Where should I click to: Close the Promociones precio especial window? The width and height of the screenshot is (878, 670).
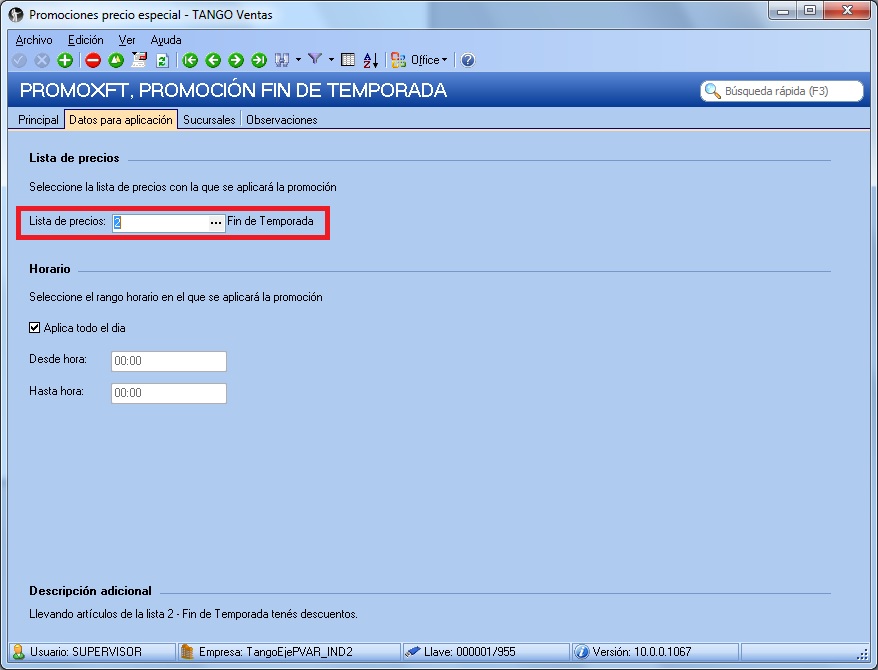(847, 11)
